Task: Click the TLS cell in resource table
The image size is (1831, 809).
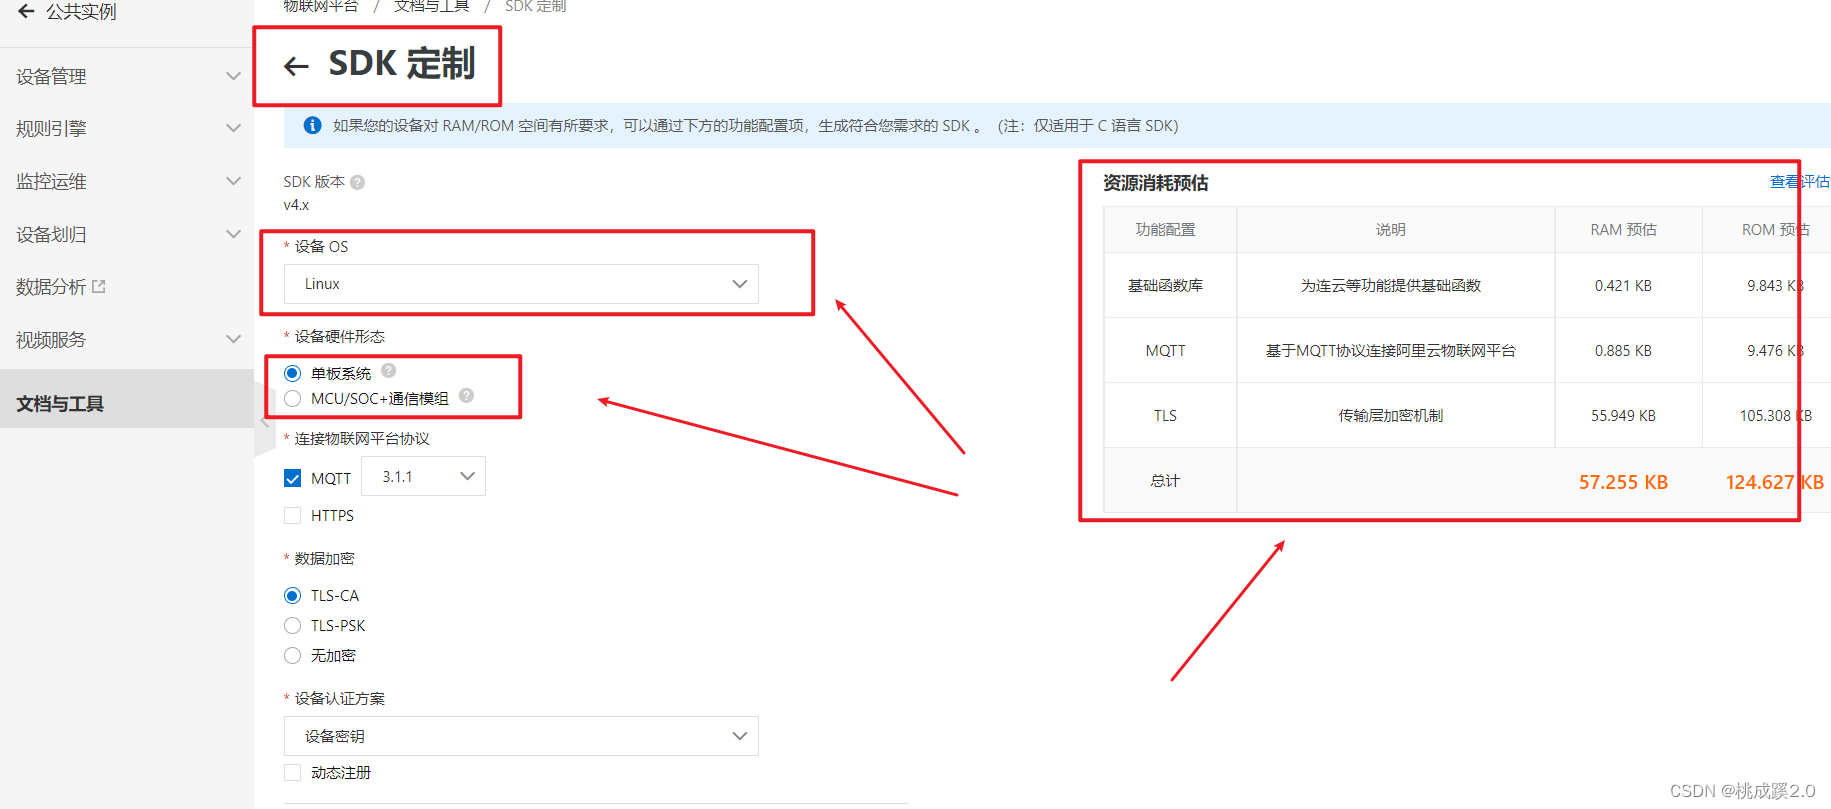Action: click(x=1165, y=415)
